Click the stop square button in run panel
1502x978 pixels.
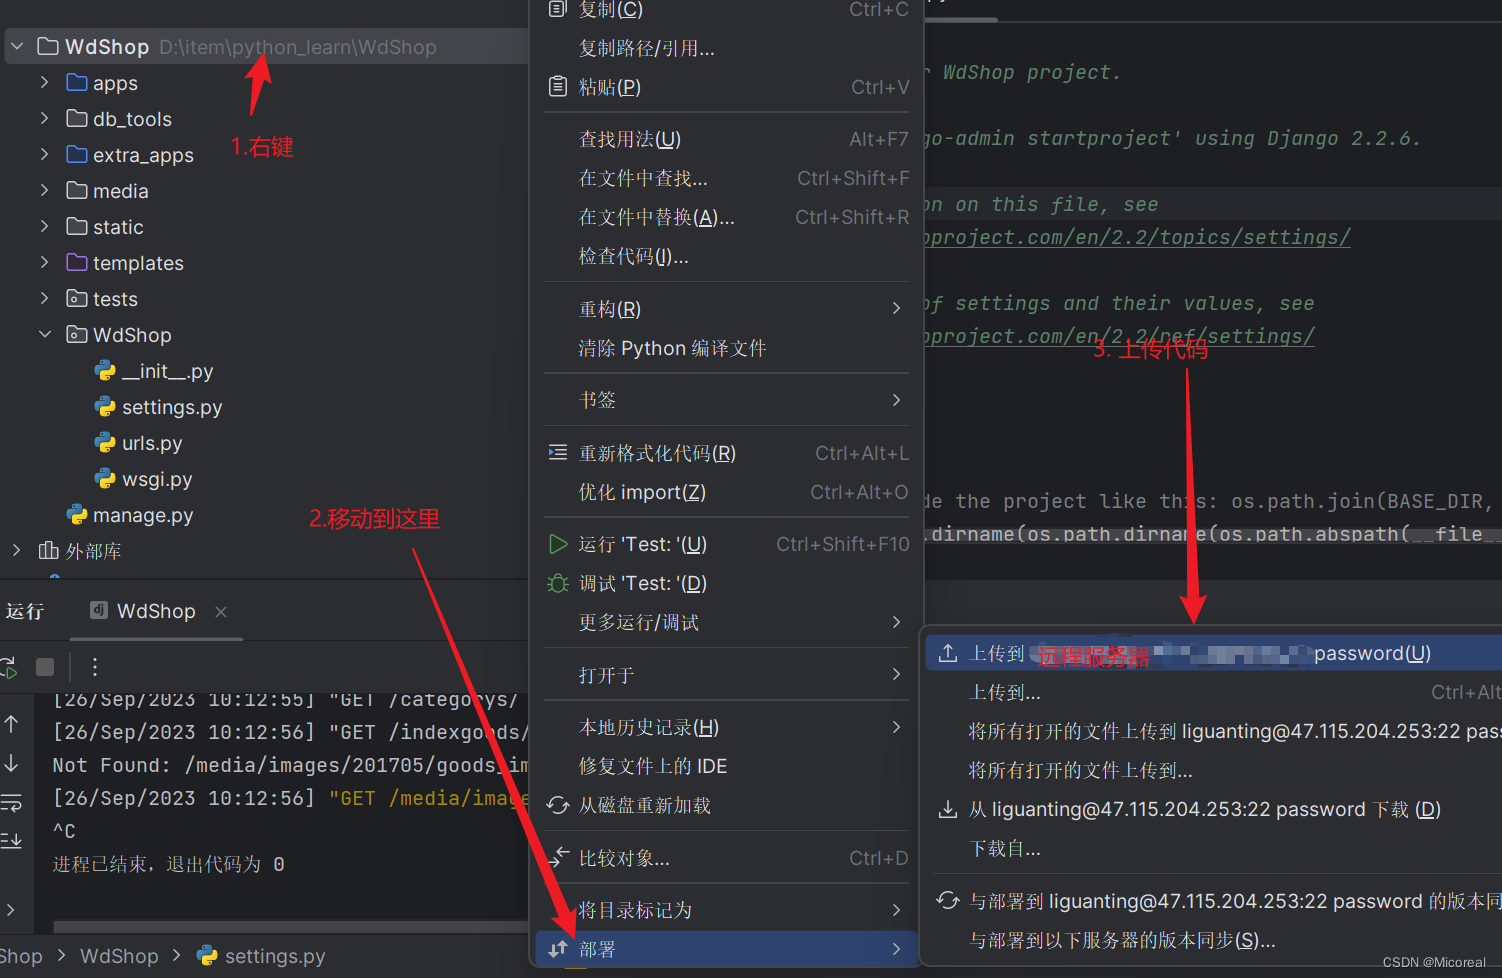45,666
